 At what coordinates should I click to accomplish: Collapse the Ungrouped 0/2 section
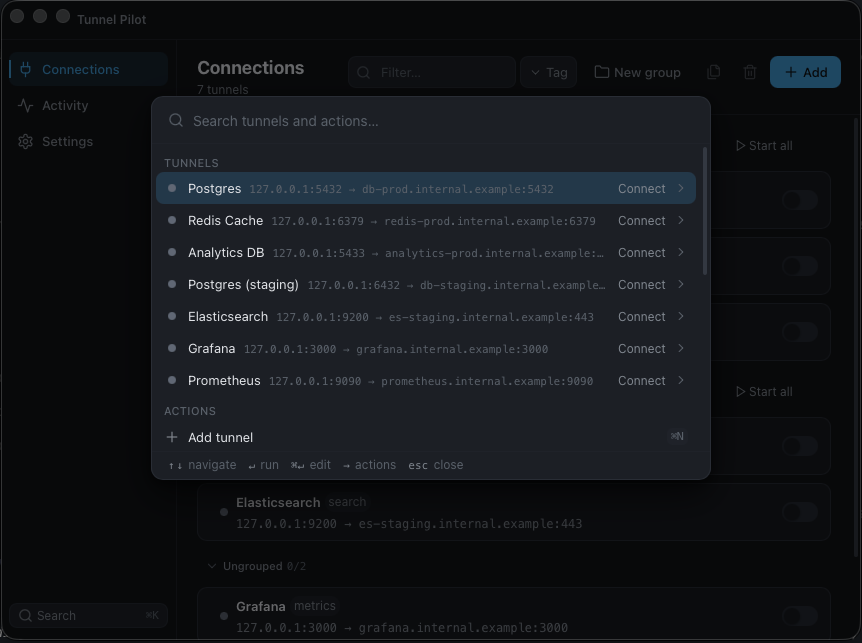[257, 566]
